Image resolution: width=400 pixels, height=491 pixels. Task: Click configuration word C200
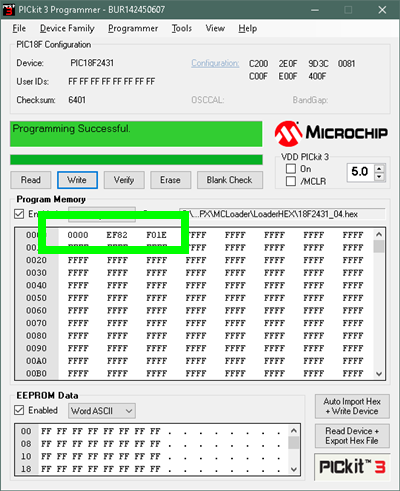point(258,64)
